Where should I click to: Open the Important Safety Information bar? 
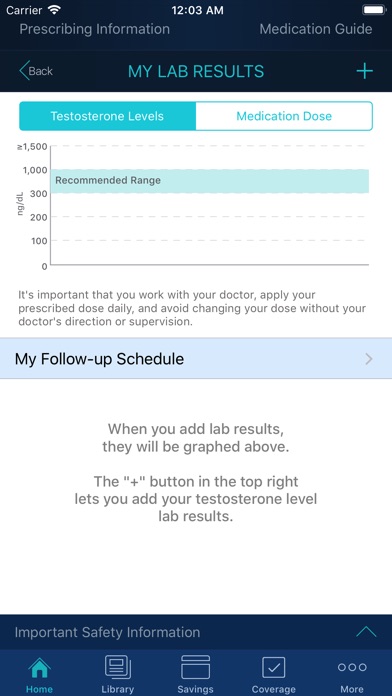click(196, 632)
